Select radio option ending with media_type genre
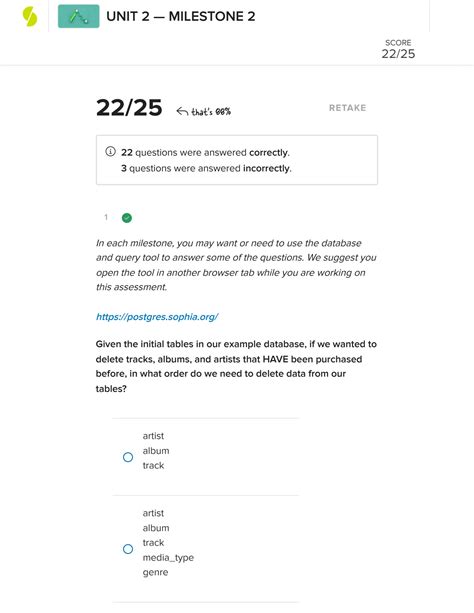 tap(128, 549)
